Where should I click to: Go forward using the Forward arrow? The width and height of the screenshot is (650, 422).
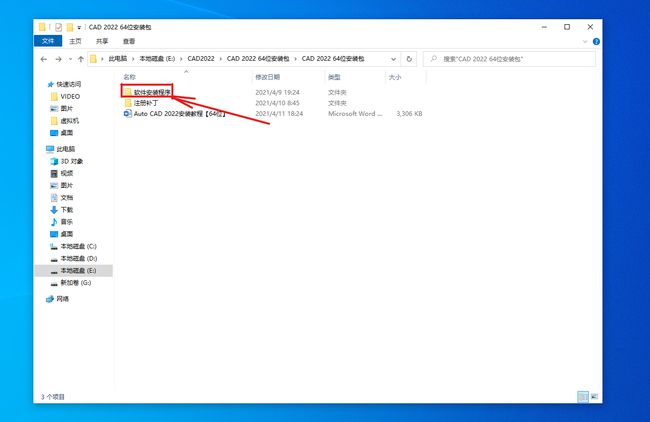[58, 59]
